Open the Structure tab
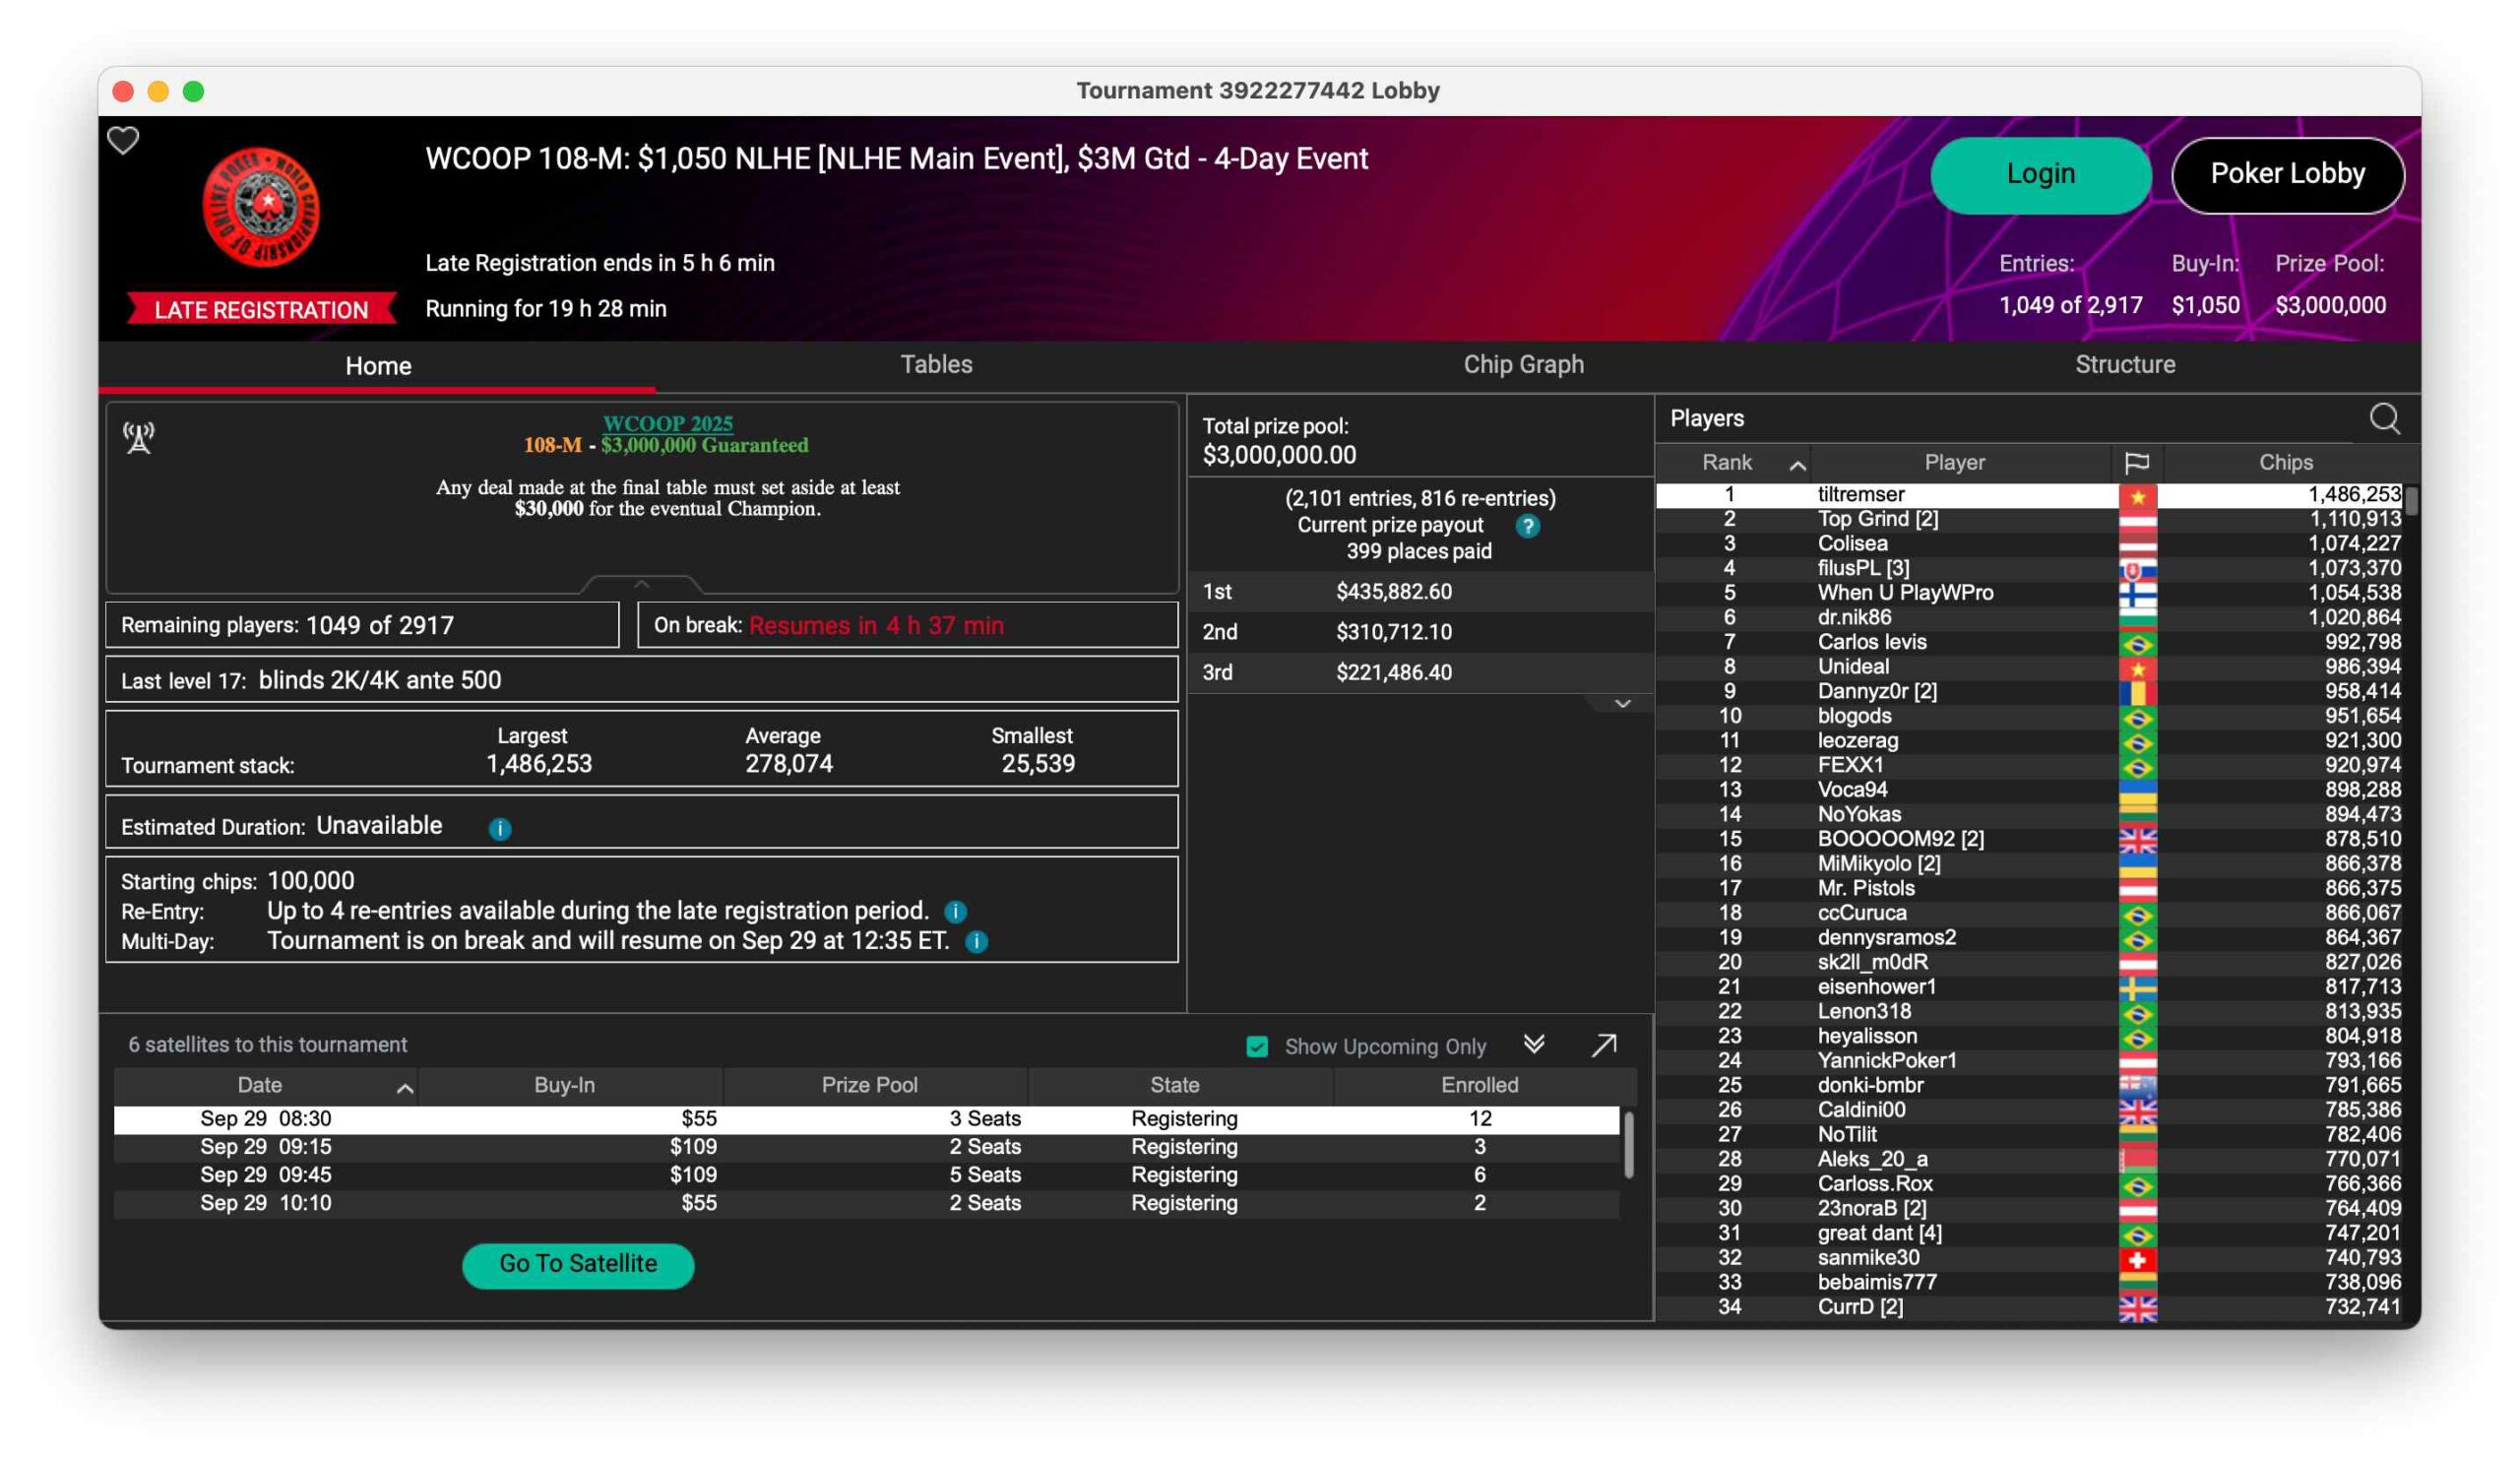 coord(2124,365)
